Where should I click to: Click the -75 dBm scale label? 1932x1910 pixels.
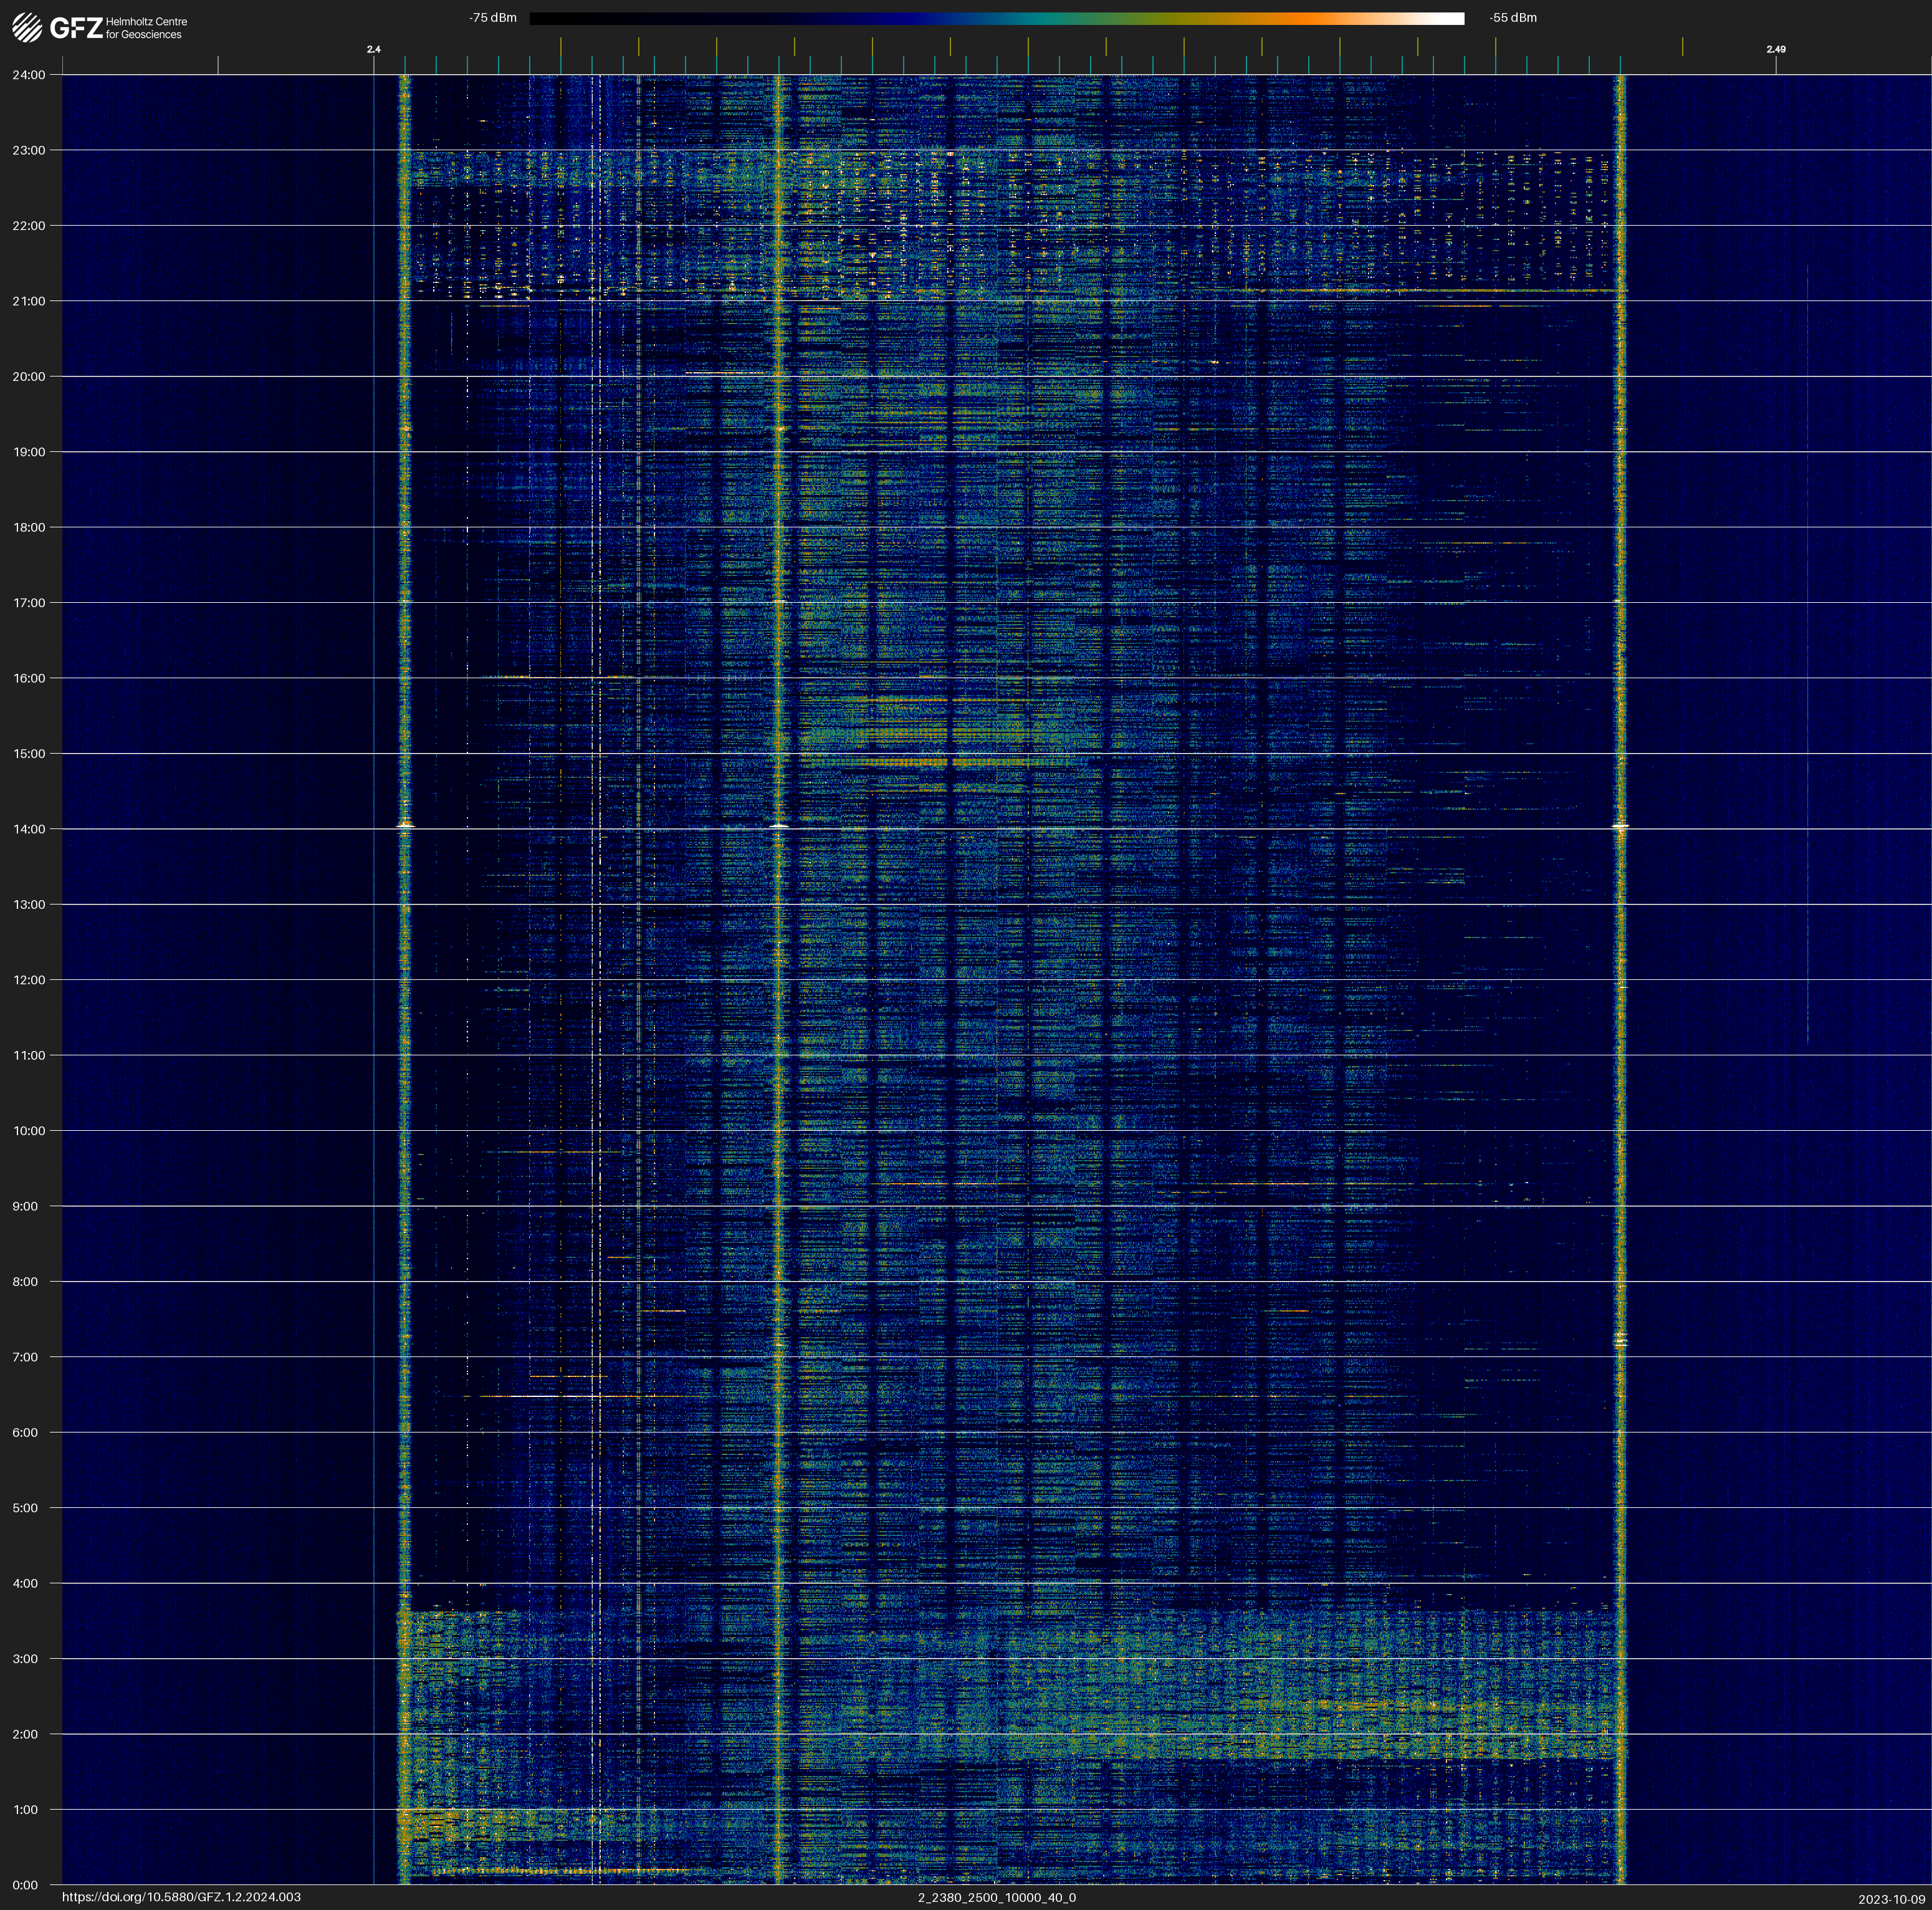(493, 18)
